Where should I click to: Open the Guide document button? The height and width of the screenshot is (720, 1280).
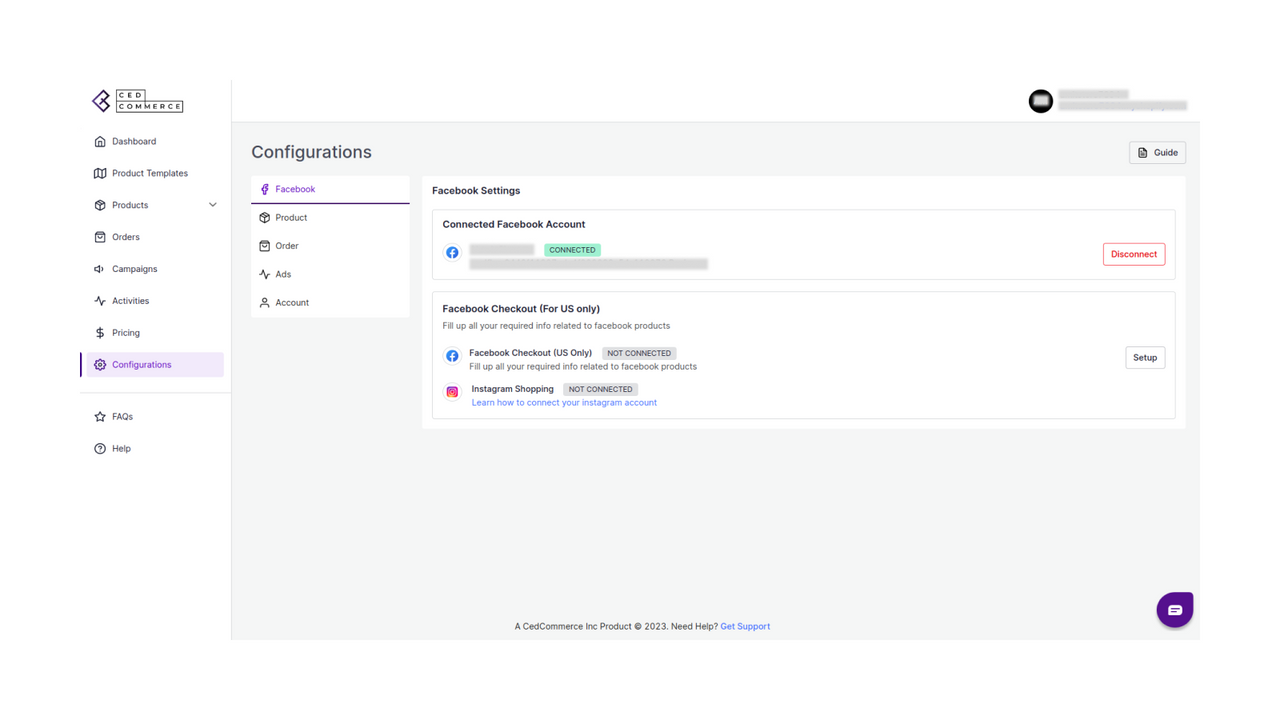pyautogui.click(x=1157, y=153)
